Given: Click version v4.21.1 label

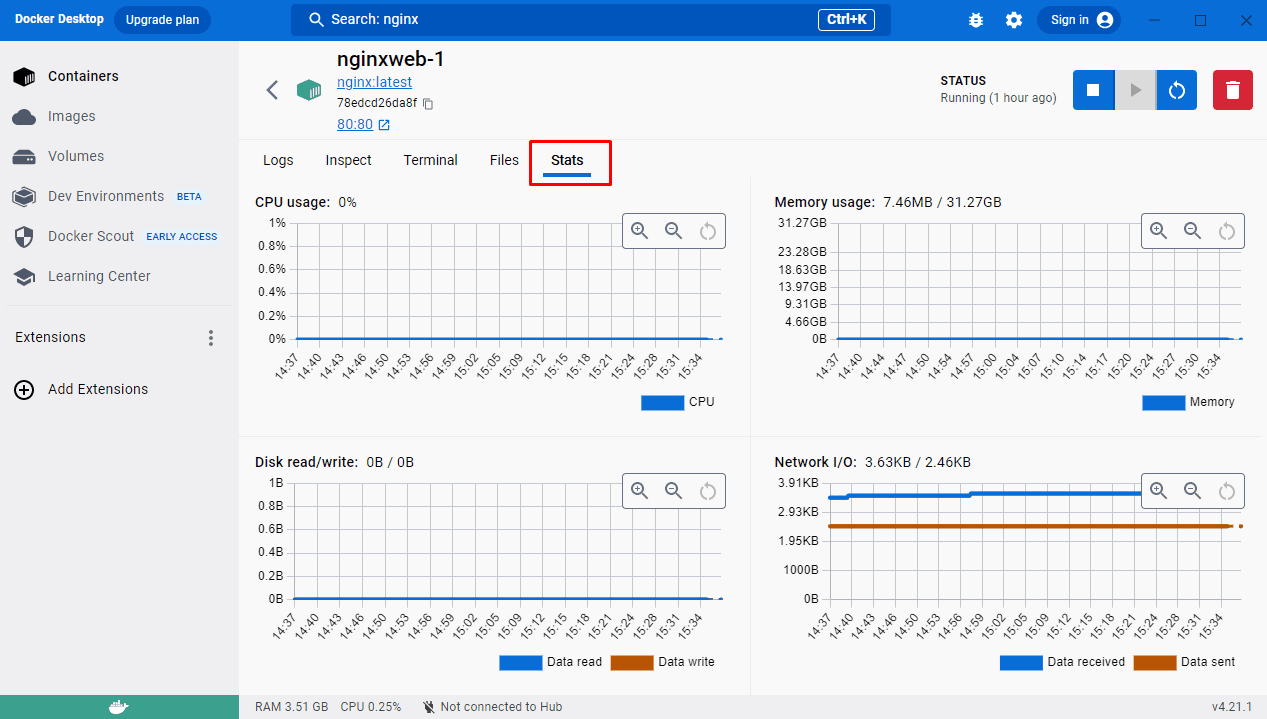Looking at the screenshot, I should 1232,707.
